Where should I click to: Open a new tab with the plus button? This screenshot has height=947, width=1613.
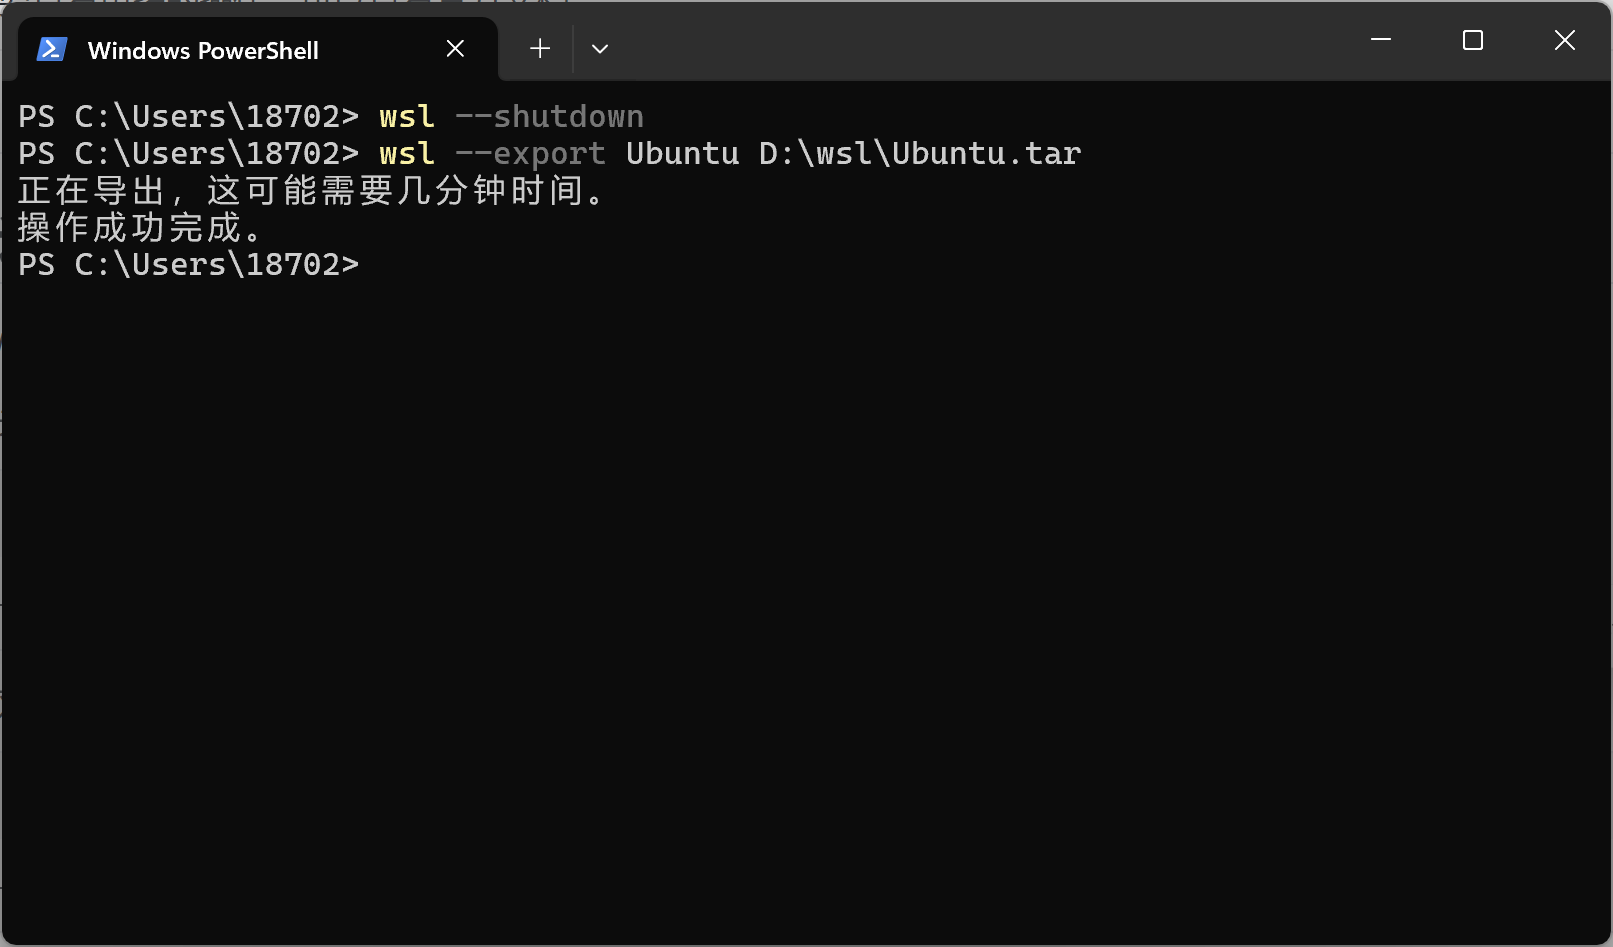coord(540,49)
